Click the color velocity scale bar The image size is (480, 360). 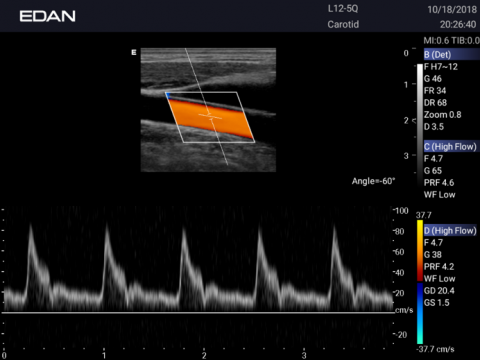(420, 282)
